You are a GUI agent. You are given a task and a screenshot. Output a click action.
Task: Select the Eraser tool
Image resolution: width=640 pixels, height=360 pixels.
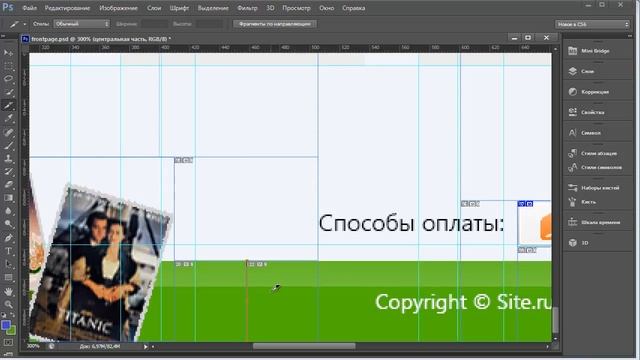(9, 184)
